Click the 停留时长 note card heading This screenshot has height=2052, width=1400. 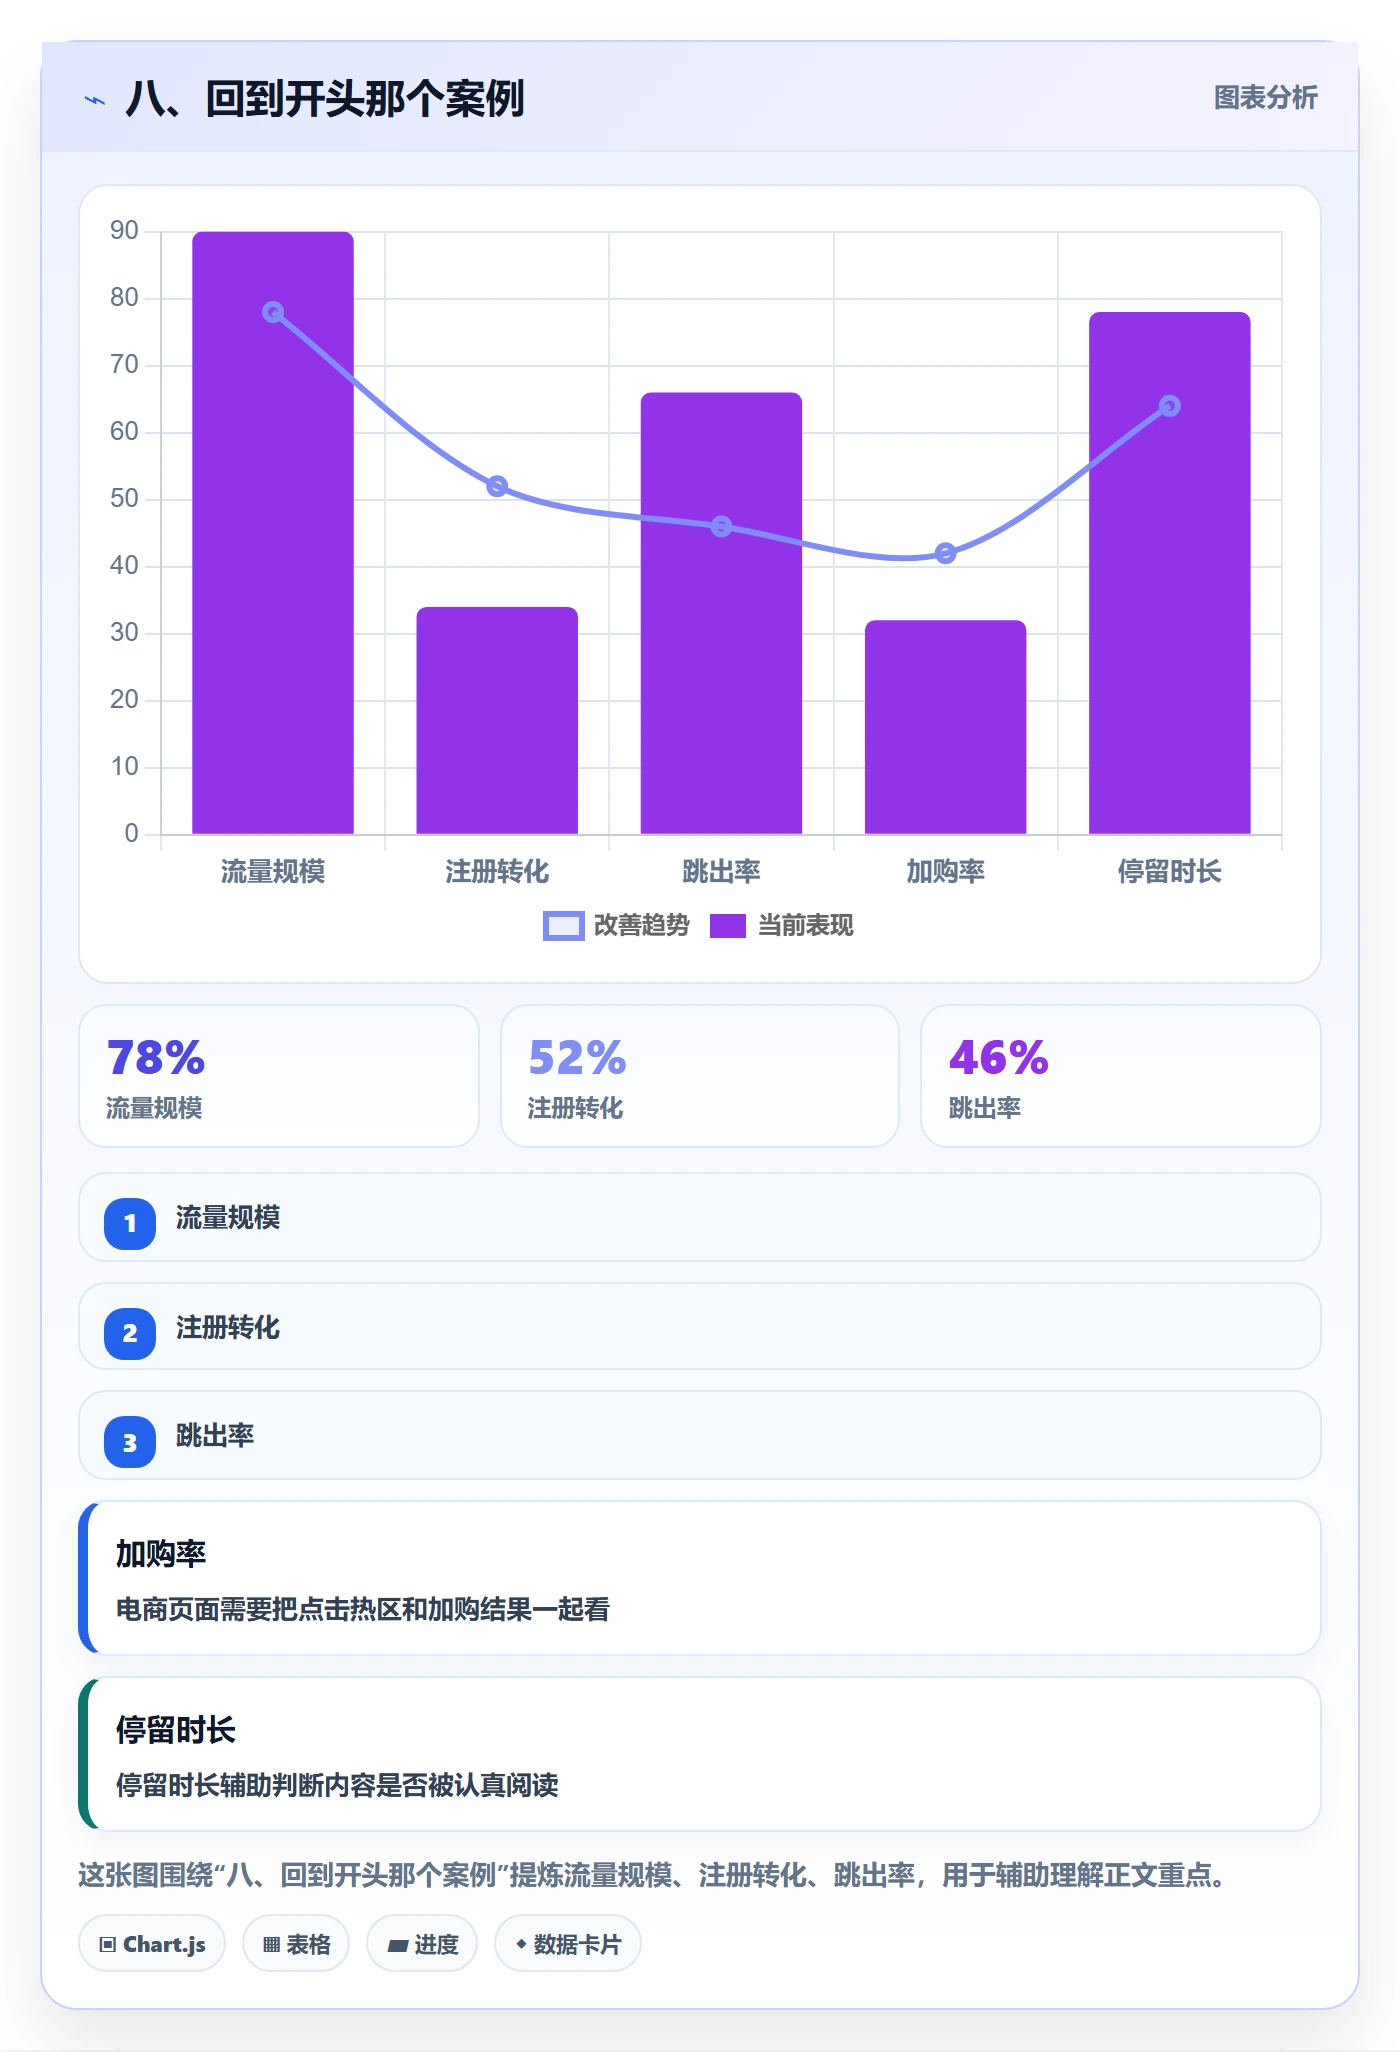[x=176, y=1730]
